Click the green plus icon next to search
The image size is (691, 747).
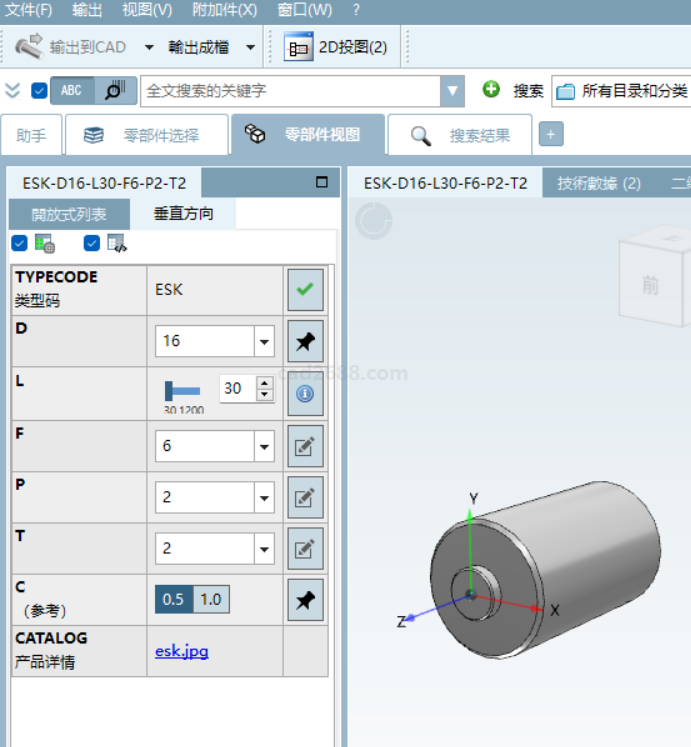point(491,90)
